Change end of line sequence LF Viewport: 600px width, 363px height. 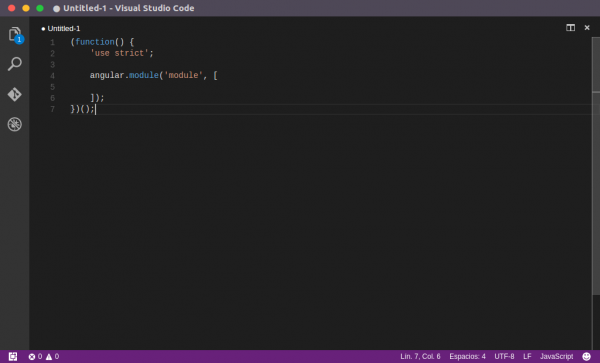coord(527,356)
